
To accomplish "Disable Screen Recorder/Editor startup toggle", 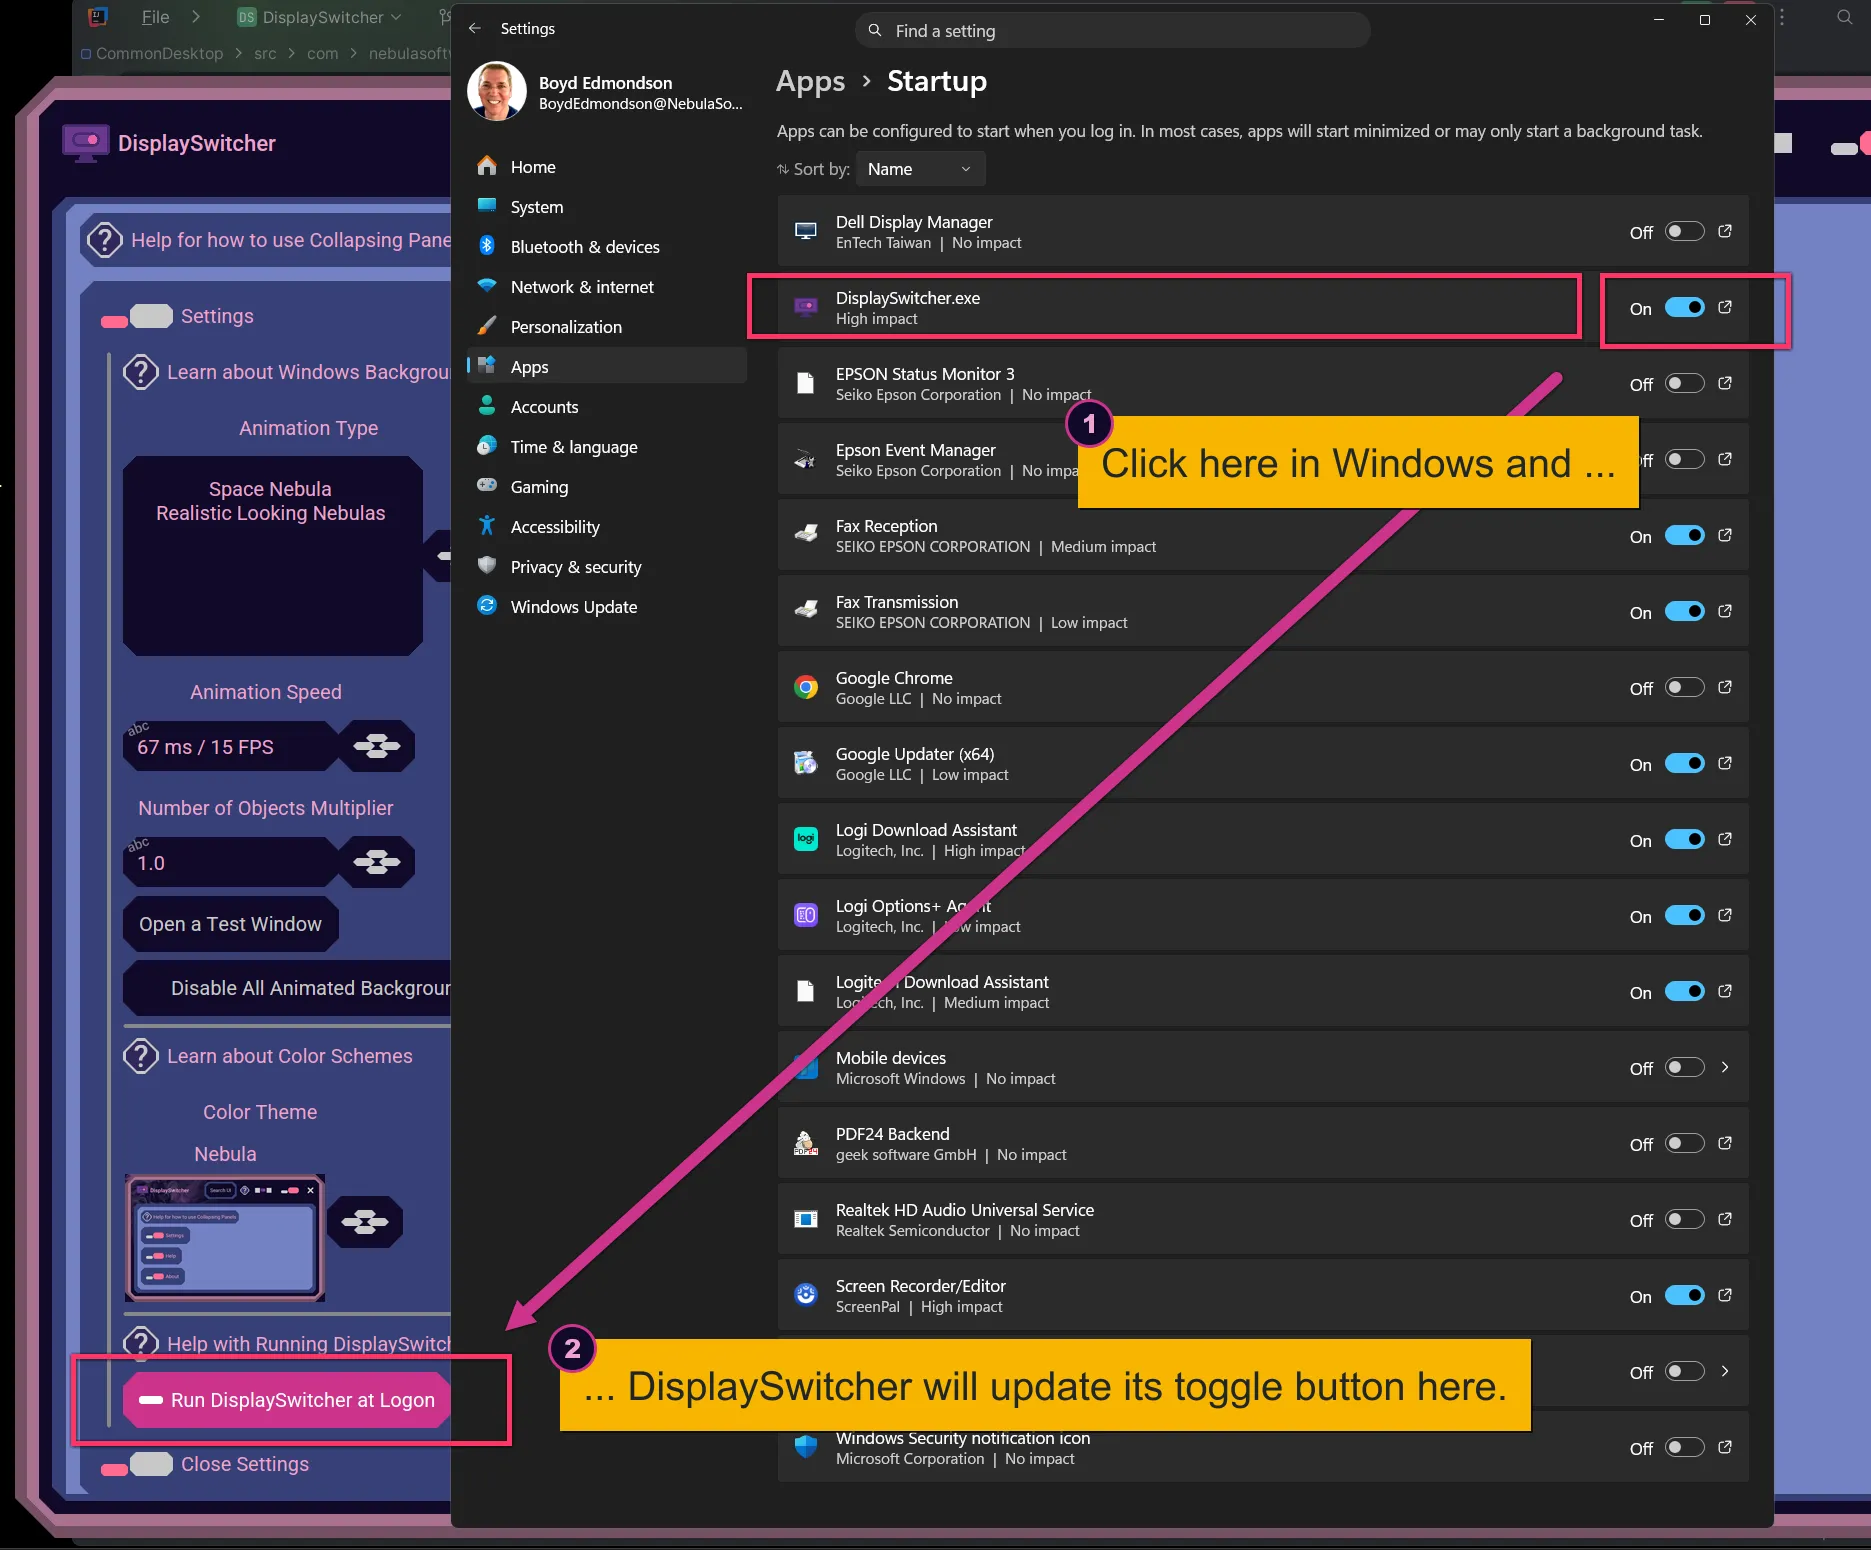I will pos(1685,1295).
